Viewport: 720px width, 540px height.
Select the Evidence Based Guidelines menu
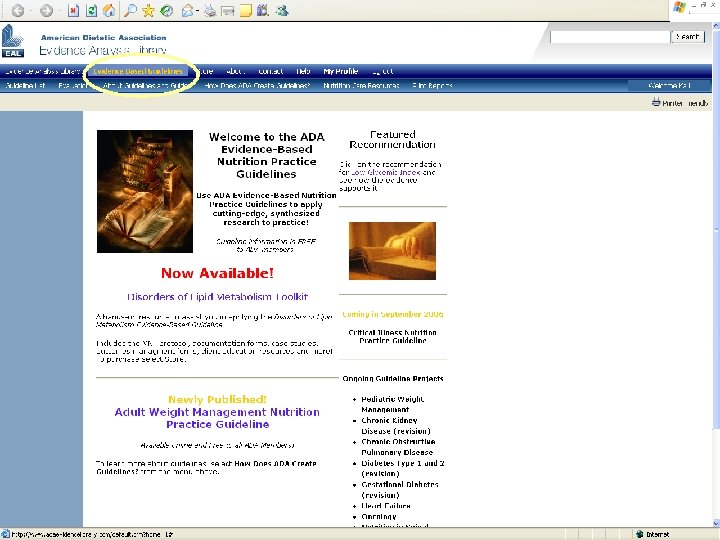point(138,71)
